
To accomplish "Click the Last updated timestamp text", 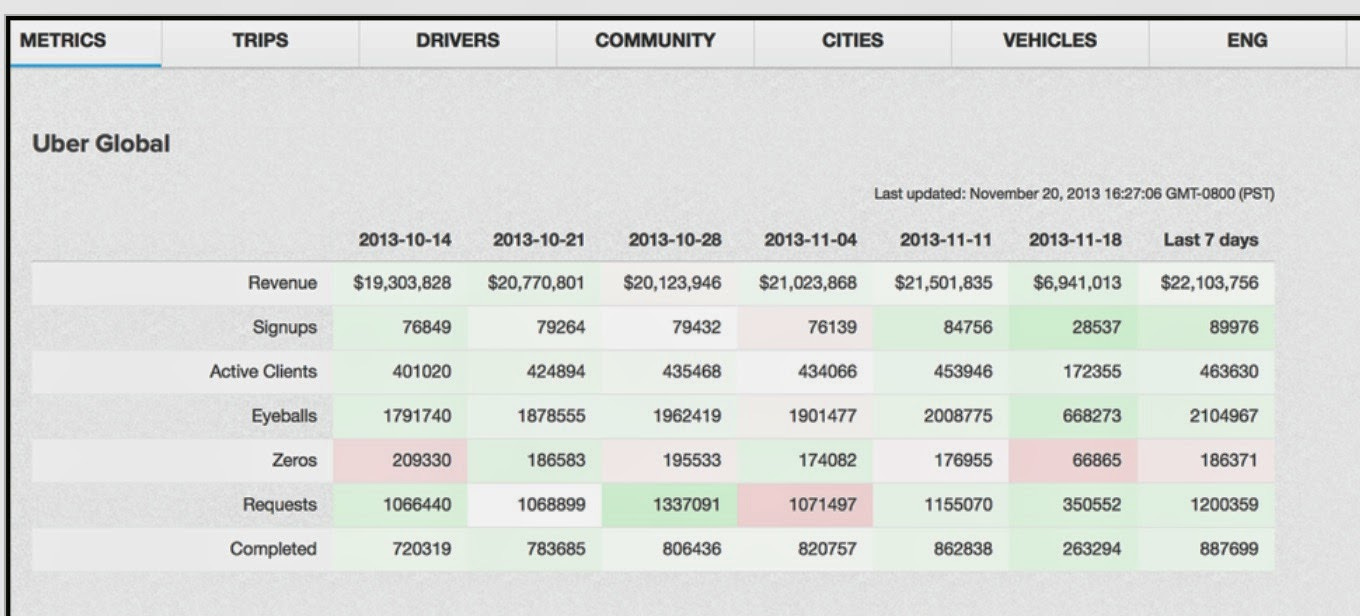I will (x=1074, y=194).
